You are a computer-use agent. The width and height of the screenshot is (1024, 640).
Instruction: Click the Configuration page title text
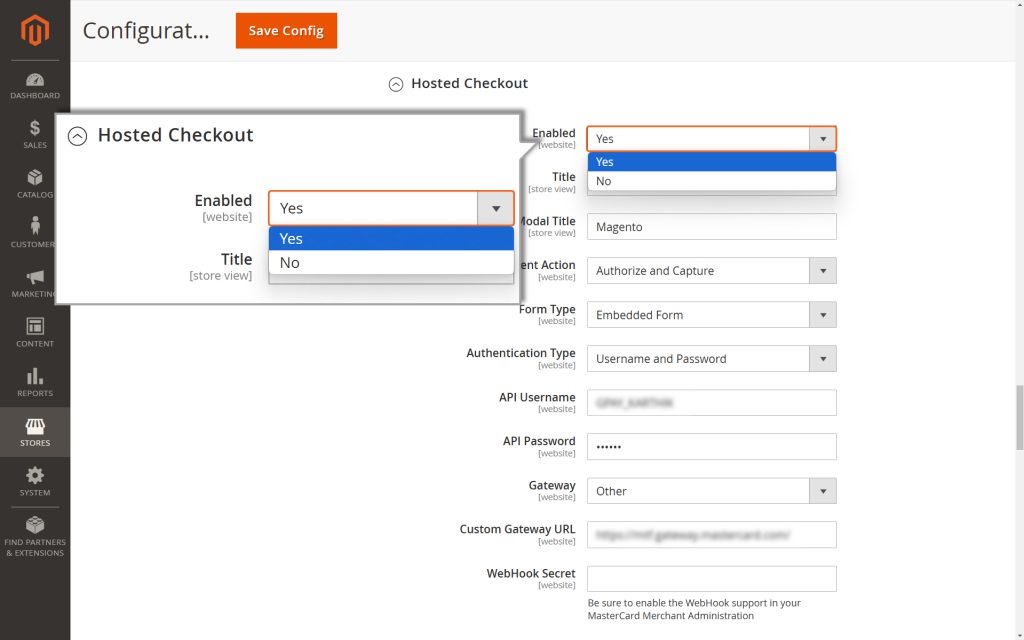pos(146,31)
